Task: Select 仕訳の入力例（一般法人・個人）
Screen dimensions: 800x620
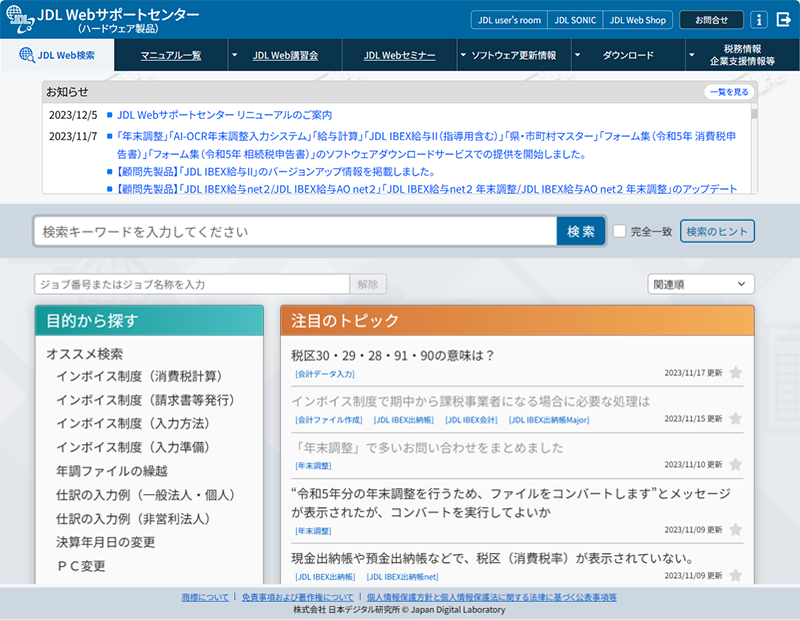Action: tap(145, 494)
